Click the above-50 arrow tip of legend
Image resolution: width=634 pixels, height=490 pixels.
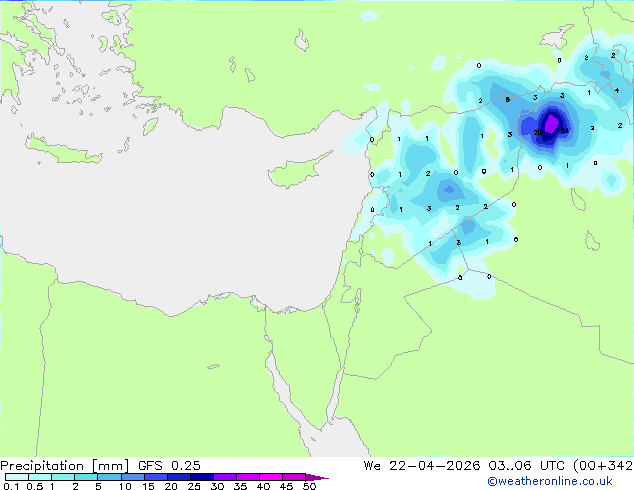317,477
